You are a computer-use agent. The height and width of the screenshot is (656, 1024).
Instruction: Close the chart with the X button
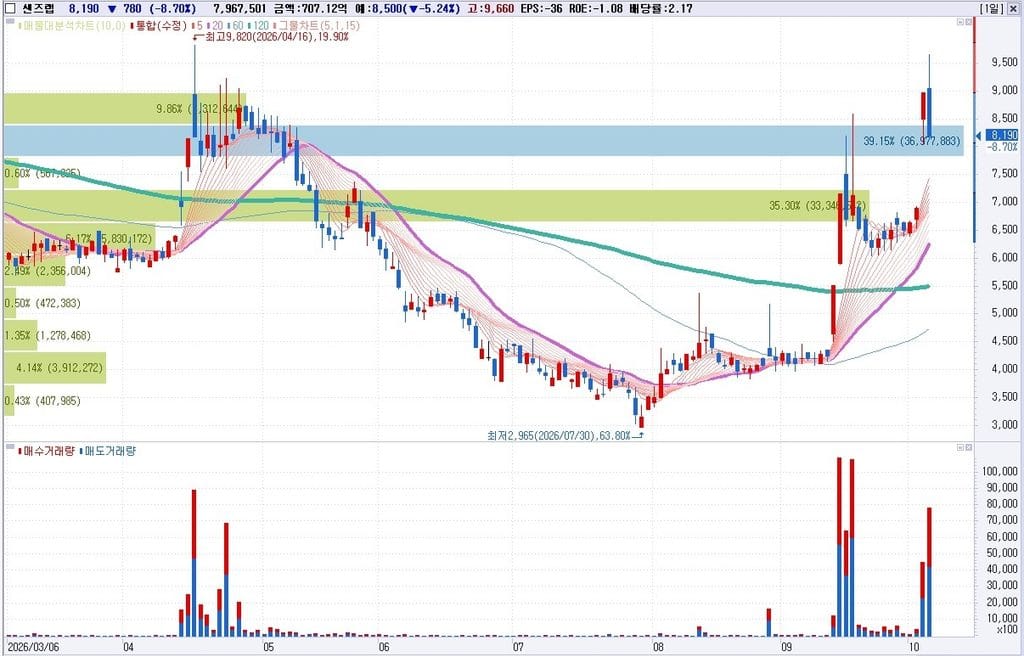point(1013,9)
